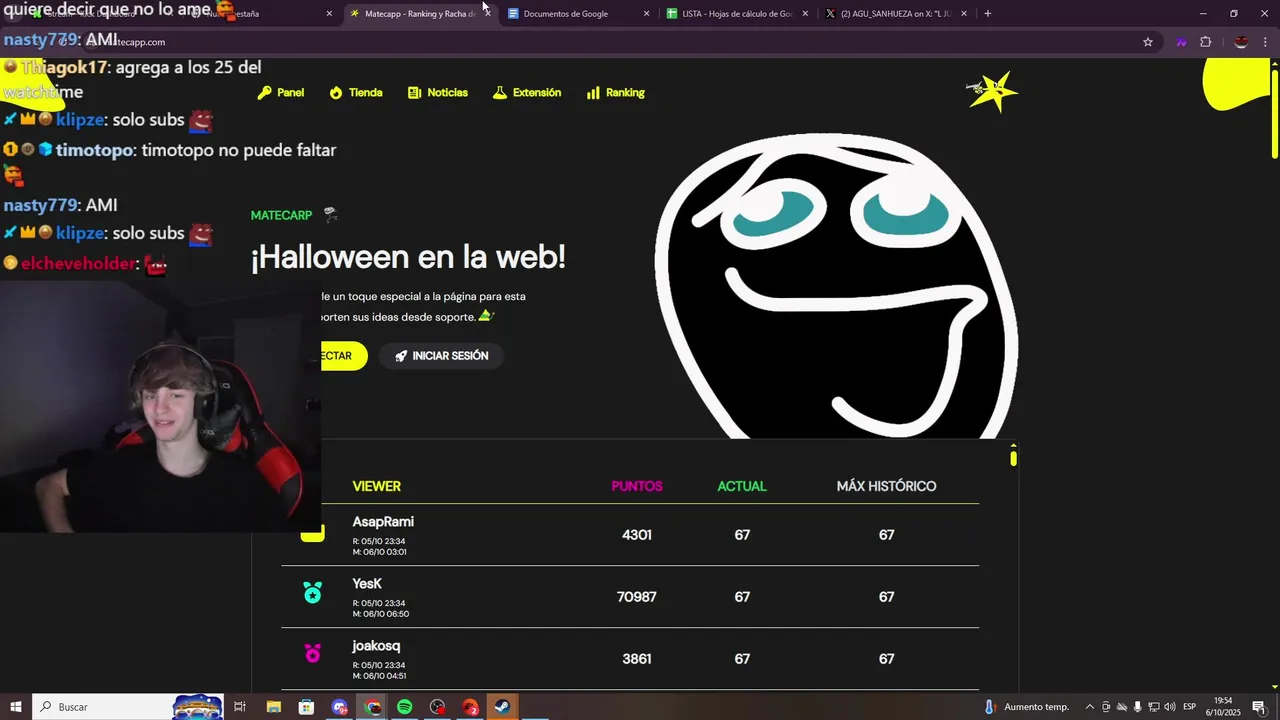Open Spotify from the taskbar
The width and height of the screenshot is (1280, 720).
tap(404, 707)
